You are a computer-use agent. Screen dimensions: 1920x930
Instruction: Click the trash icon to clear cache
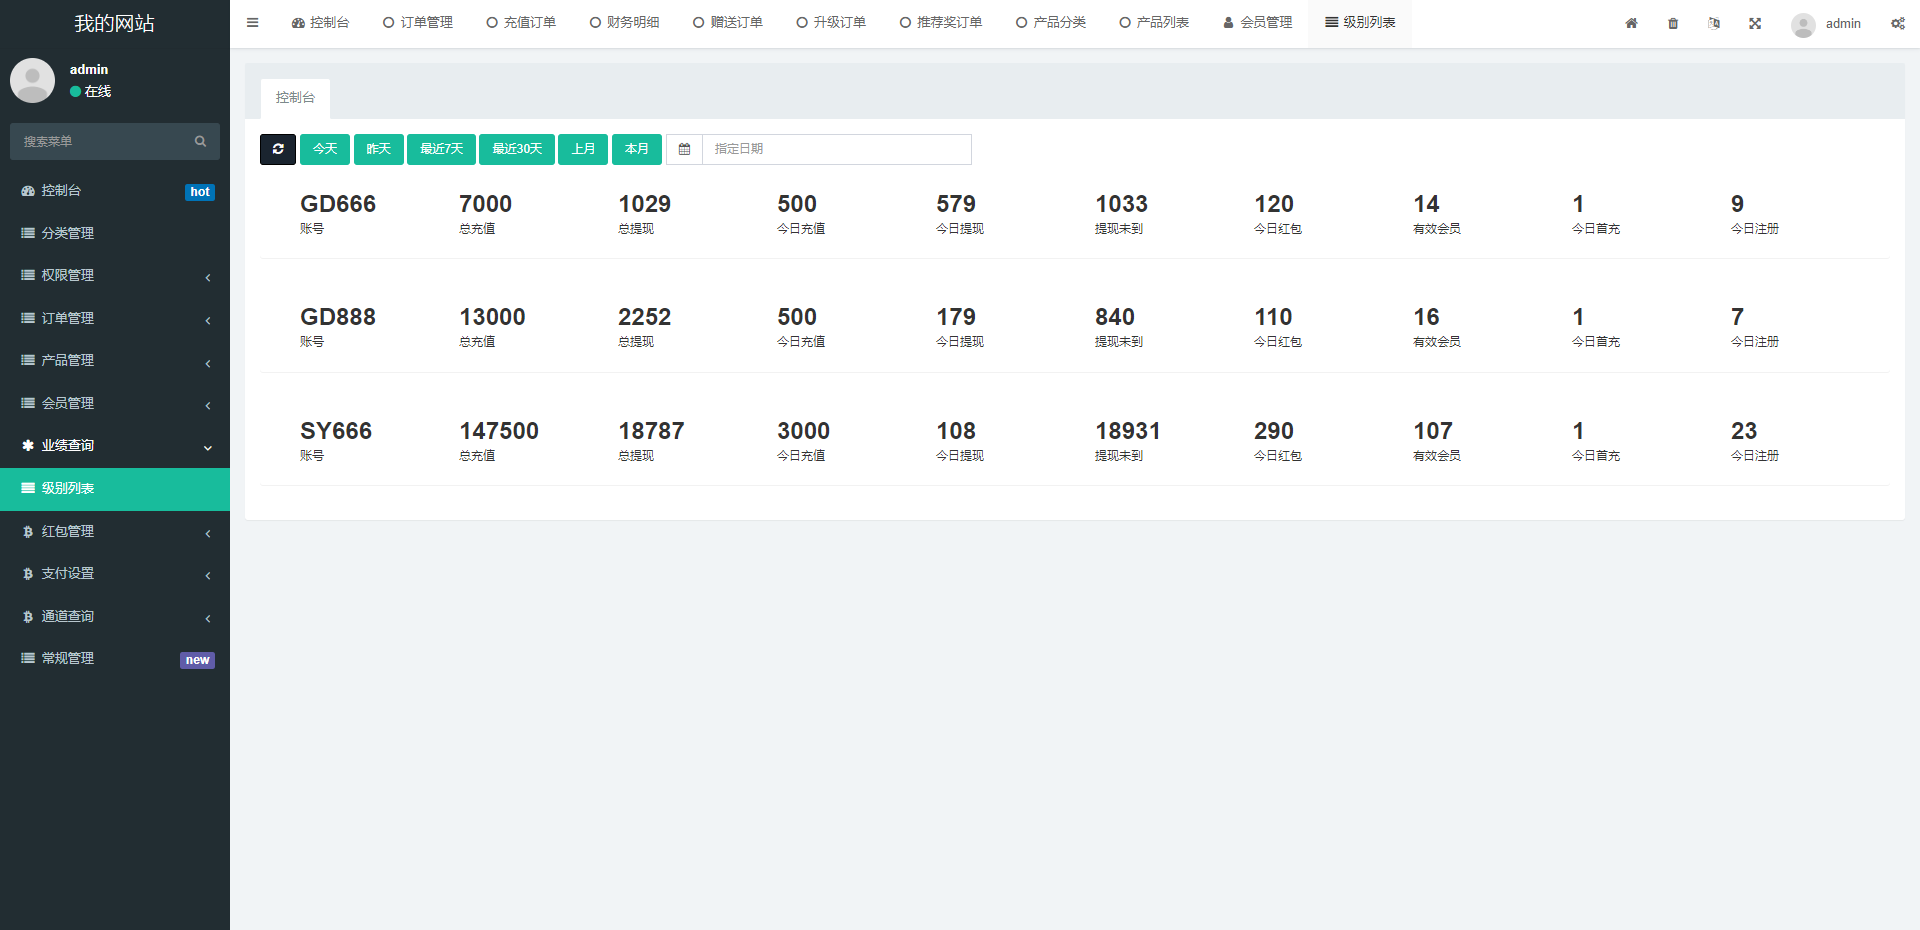coord(1673,23)
